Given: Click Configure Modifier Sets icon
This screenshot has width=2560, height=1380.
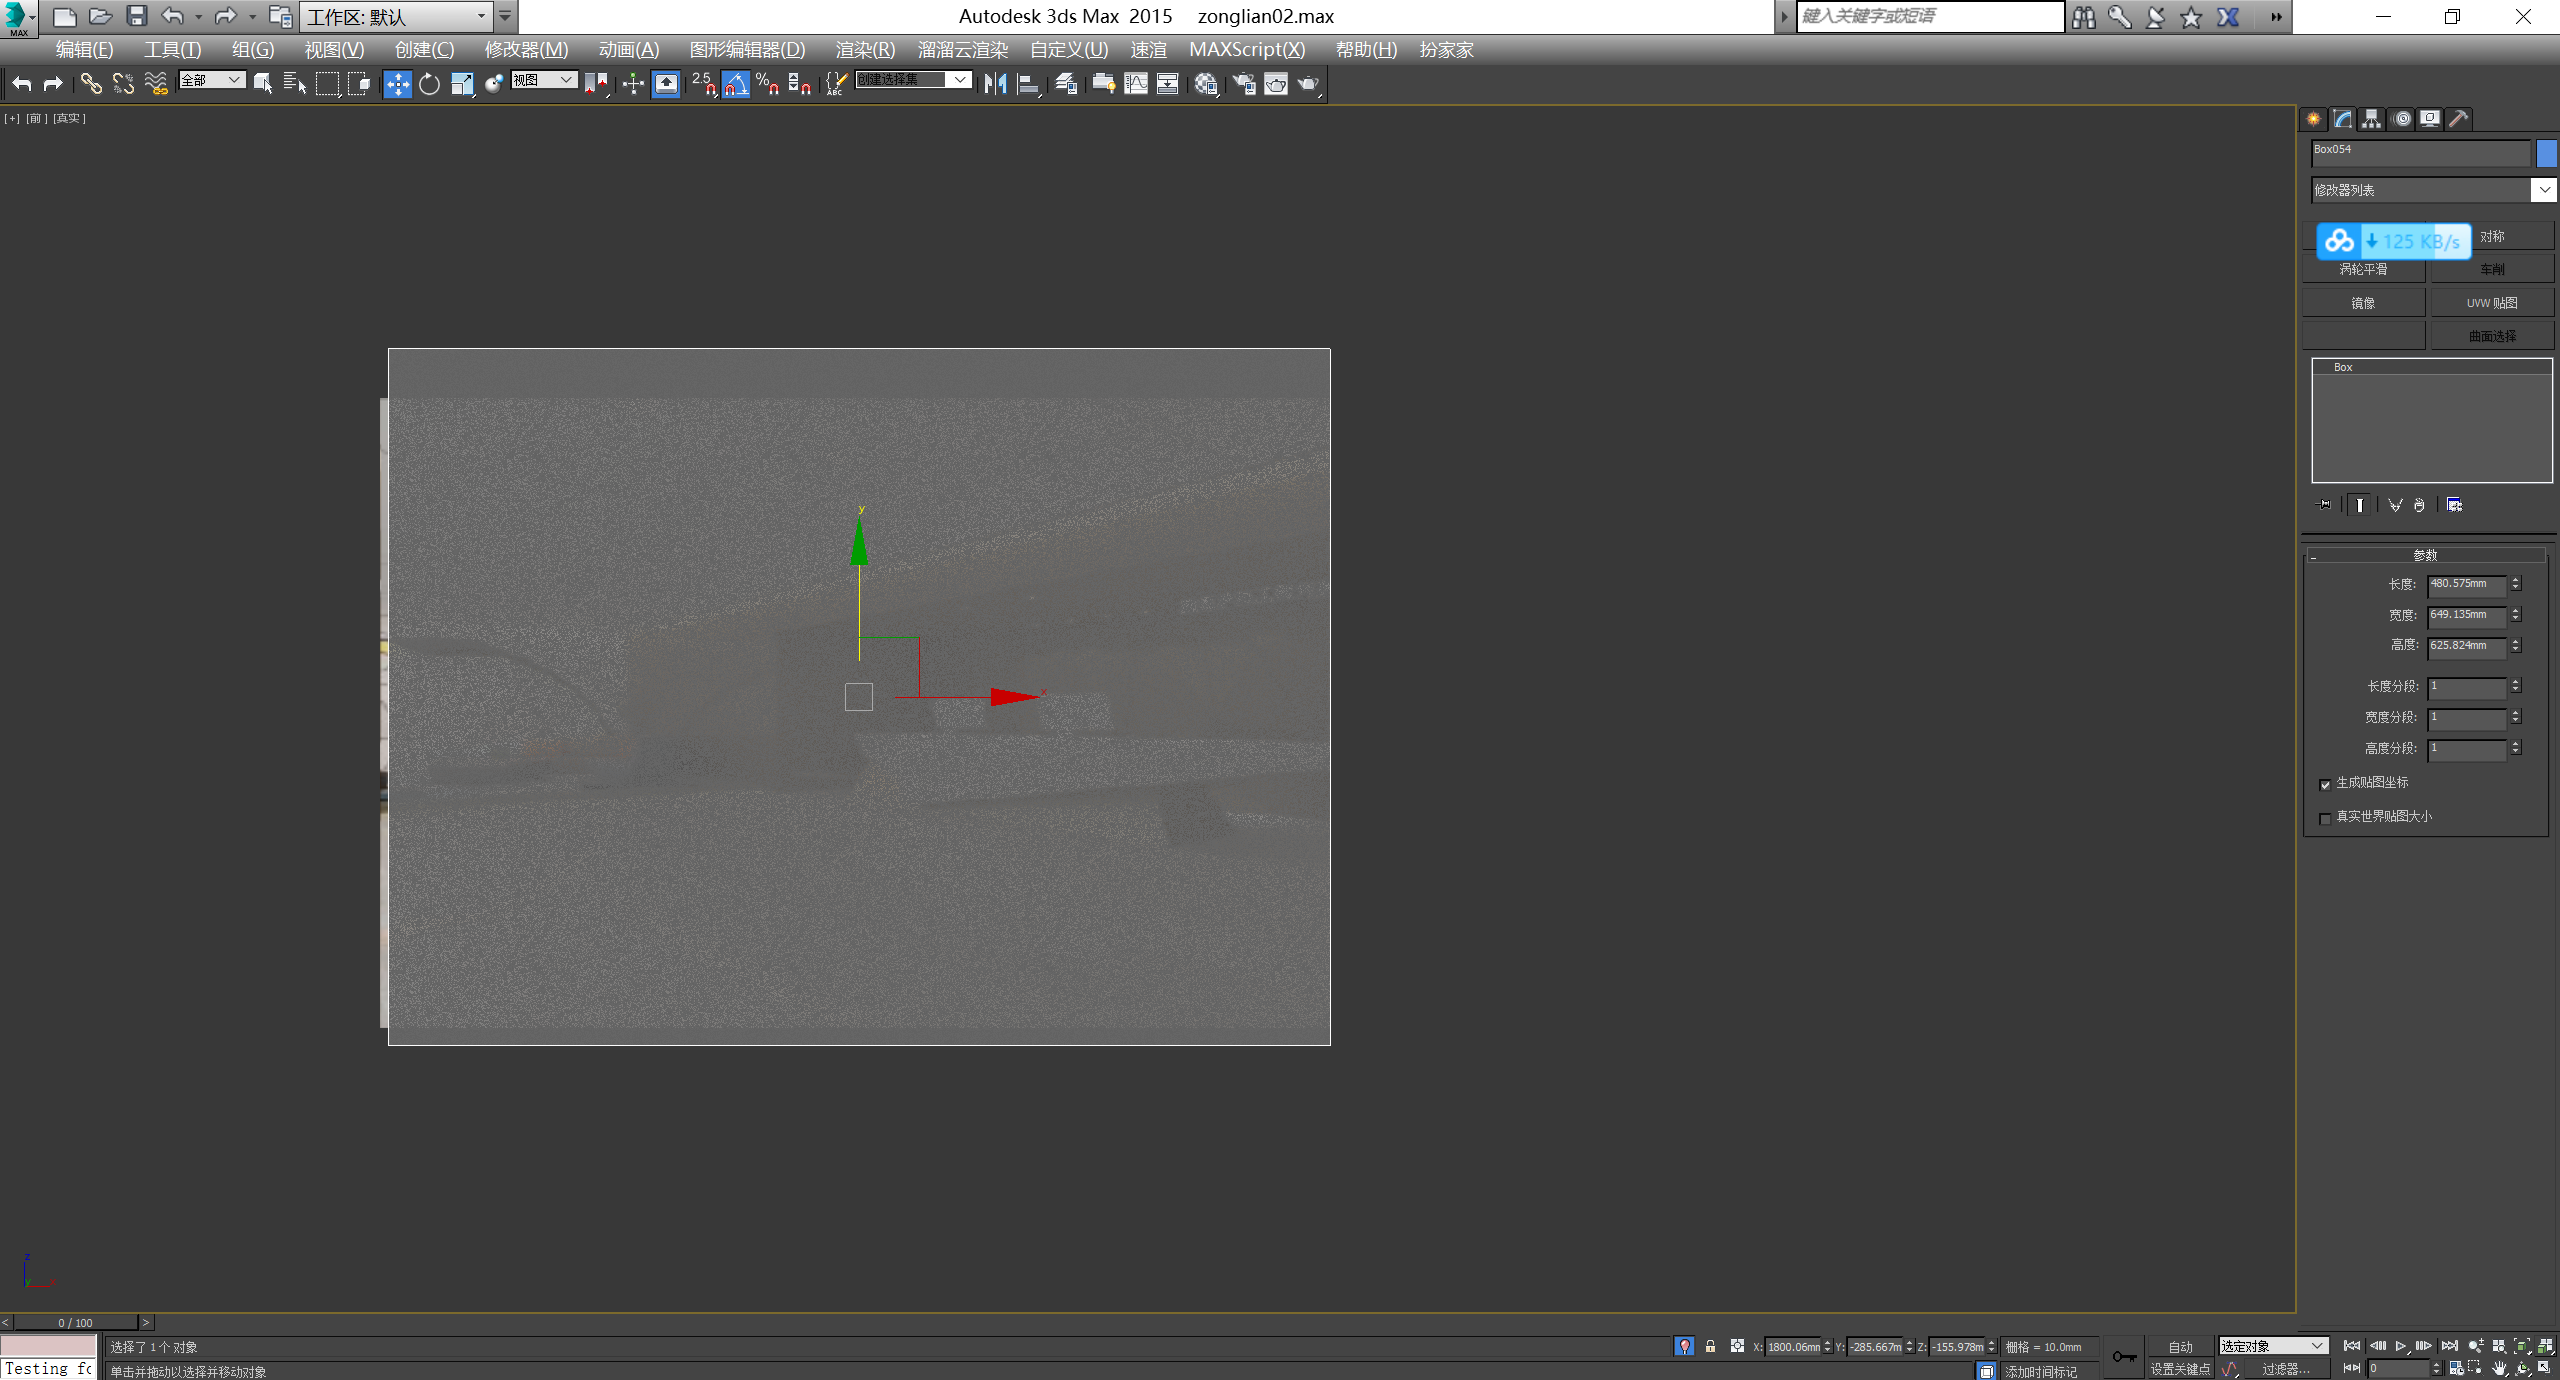Looking at the screenshot, I should click(x=2454, y=505).
